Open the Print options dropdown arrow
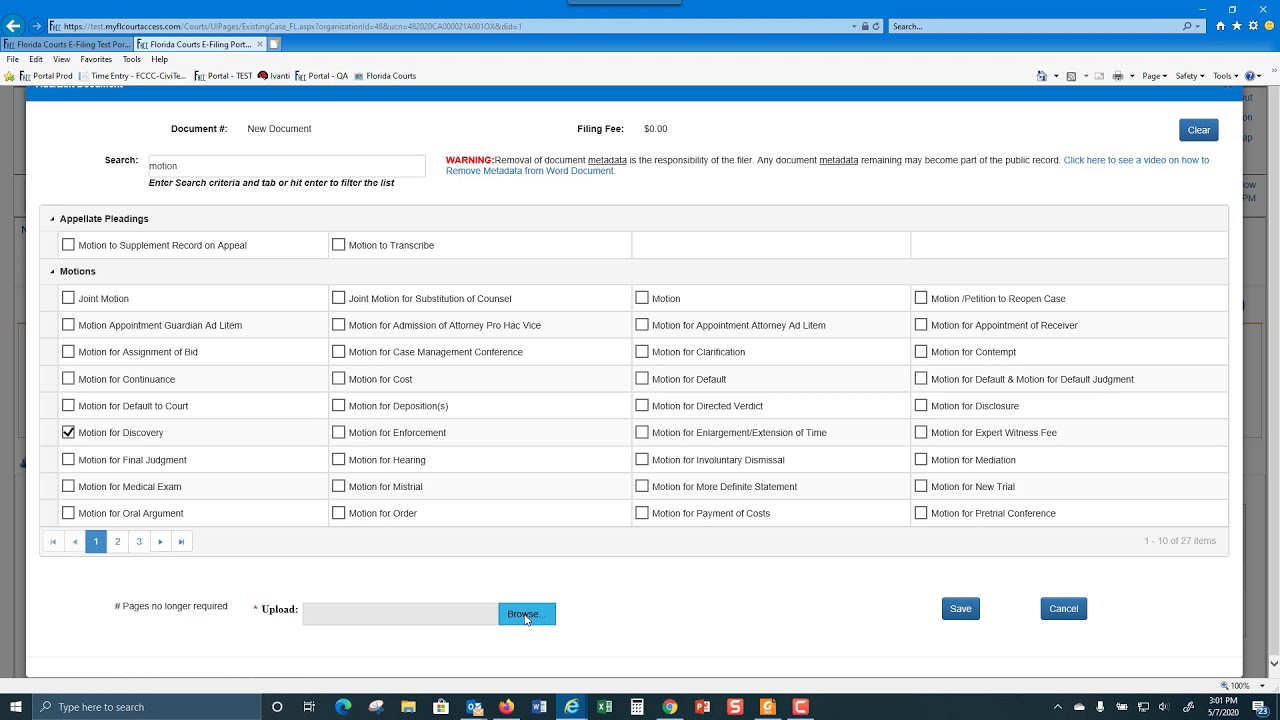Image resolution: width=1280 pixels, height=720 pixels. (x=1132, y=76)
